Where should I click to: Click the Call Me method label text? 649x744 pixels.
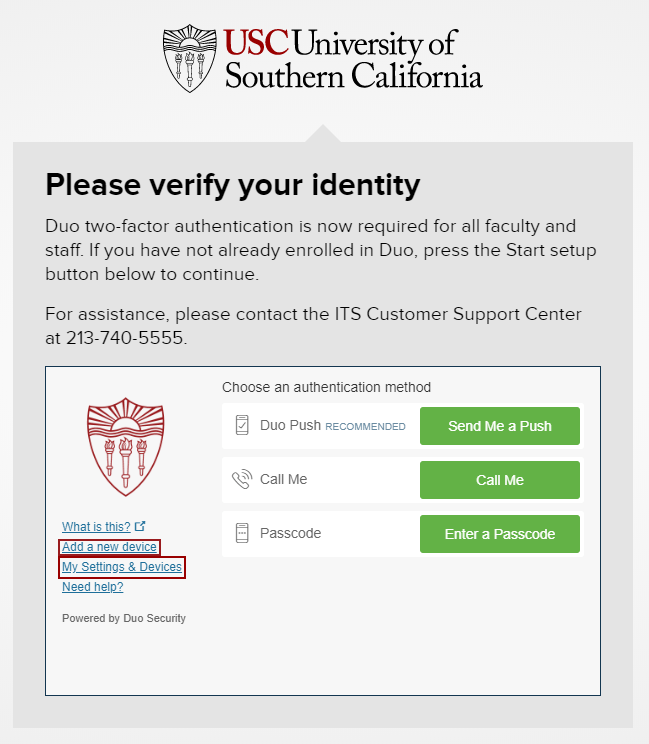pyautogui.click(x=283, y=479)
